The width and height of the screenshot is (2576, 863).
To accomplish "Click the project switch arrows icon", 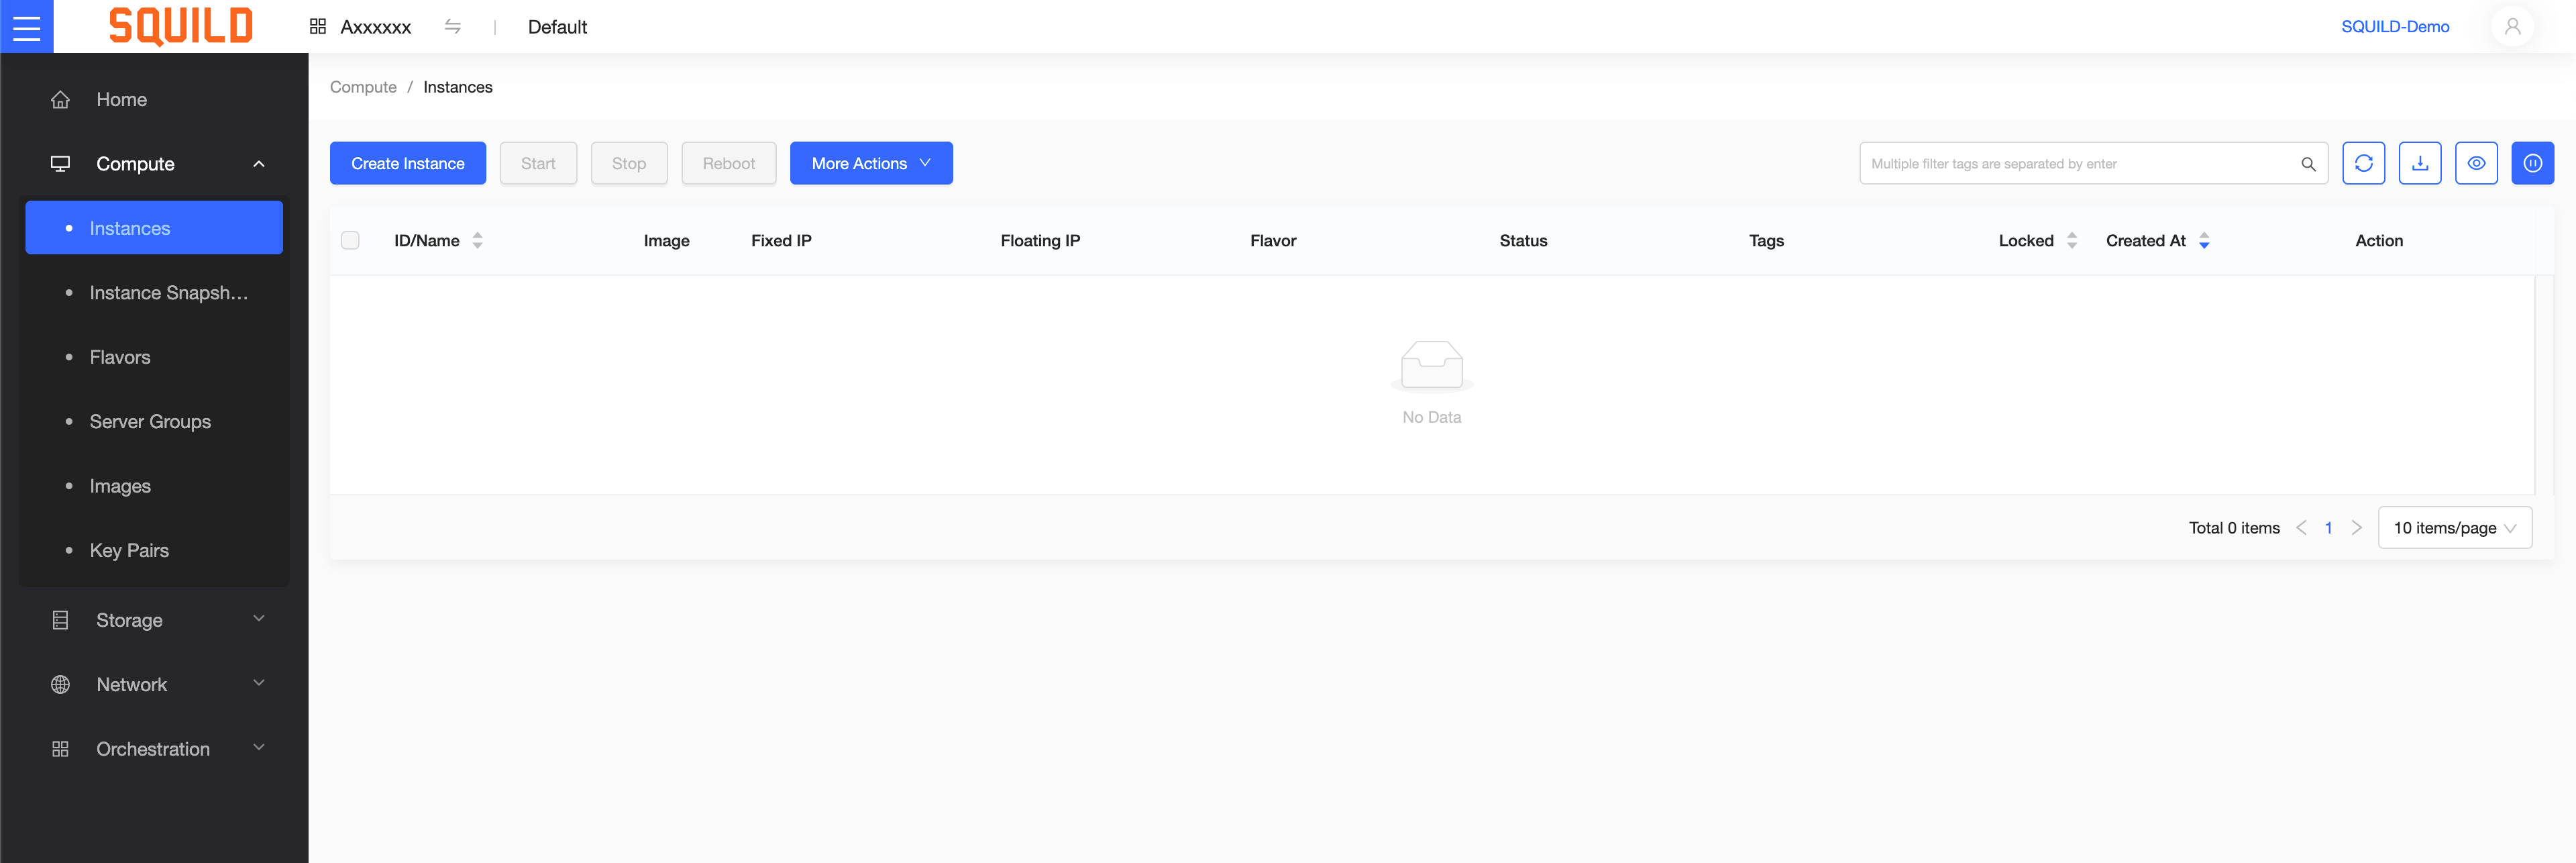I will 452,27.
